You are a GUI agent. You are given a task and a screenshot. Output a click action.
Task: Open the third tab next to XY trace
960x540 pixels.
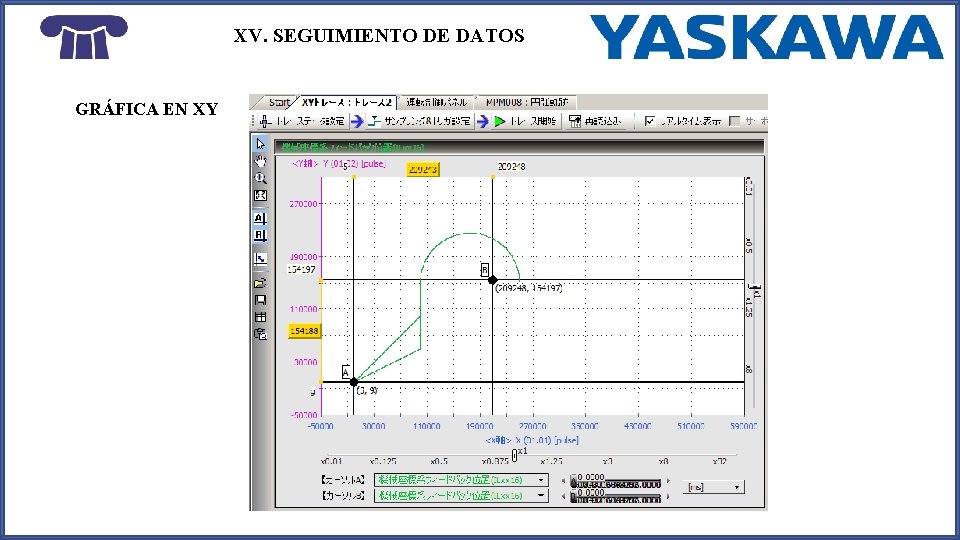[x=436, y=102]
